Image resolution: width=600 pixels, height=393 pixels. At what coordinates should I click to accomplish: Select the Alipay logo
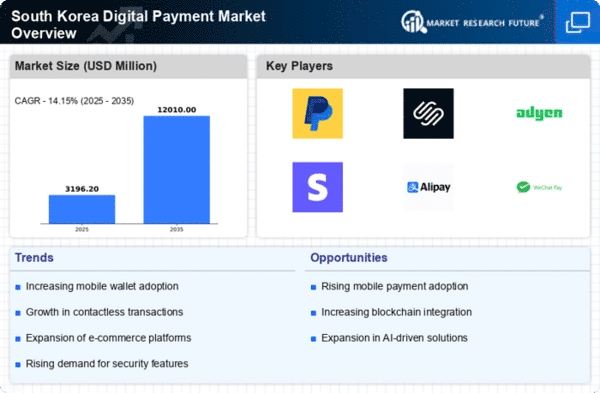coord(429,187)
